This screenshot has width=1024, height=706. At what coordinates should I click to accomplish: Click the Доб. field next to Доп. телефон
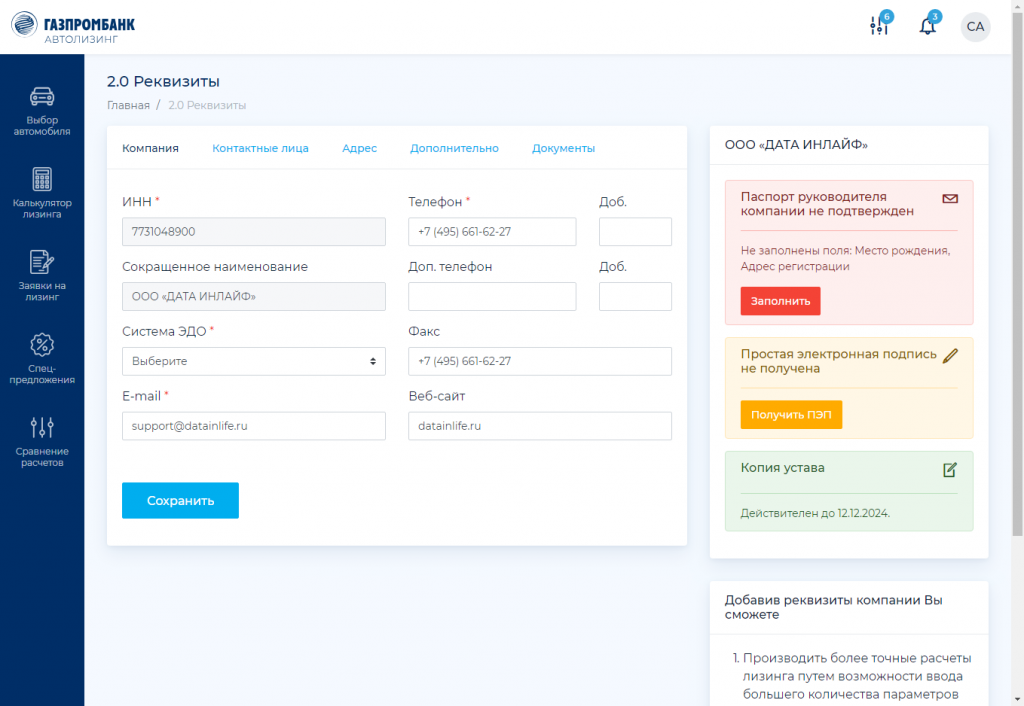635,297
